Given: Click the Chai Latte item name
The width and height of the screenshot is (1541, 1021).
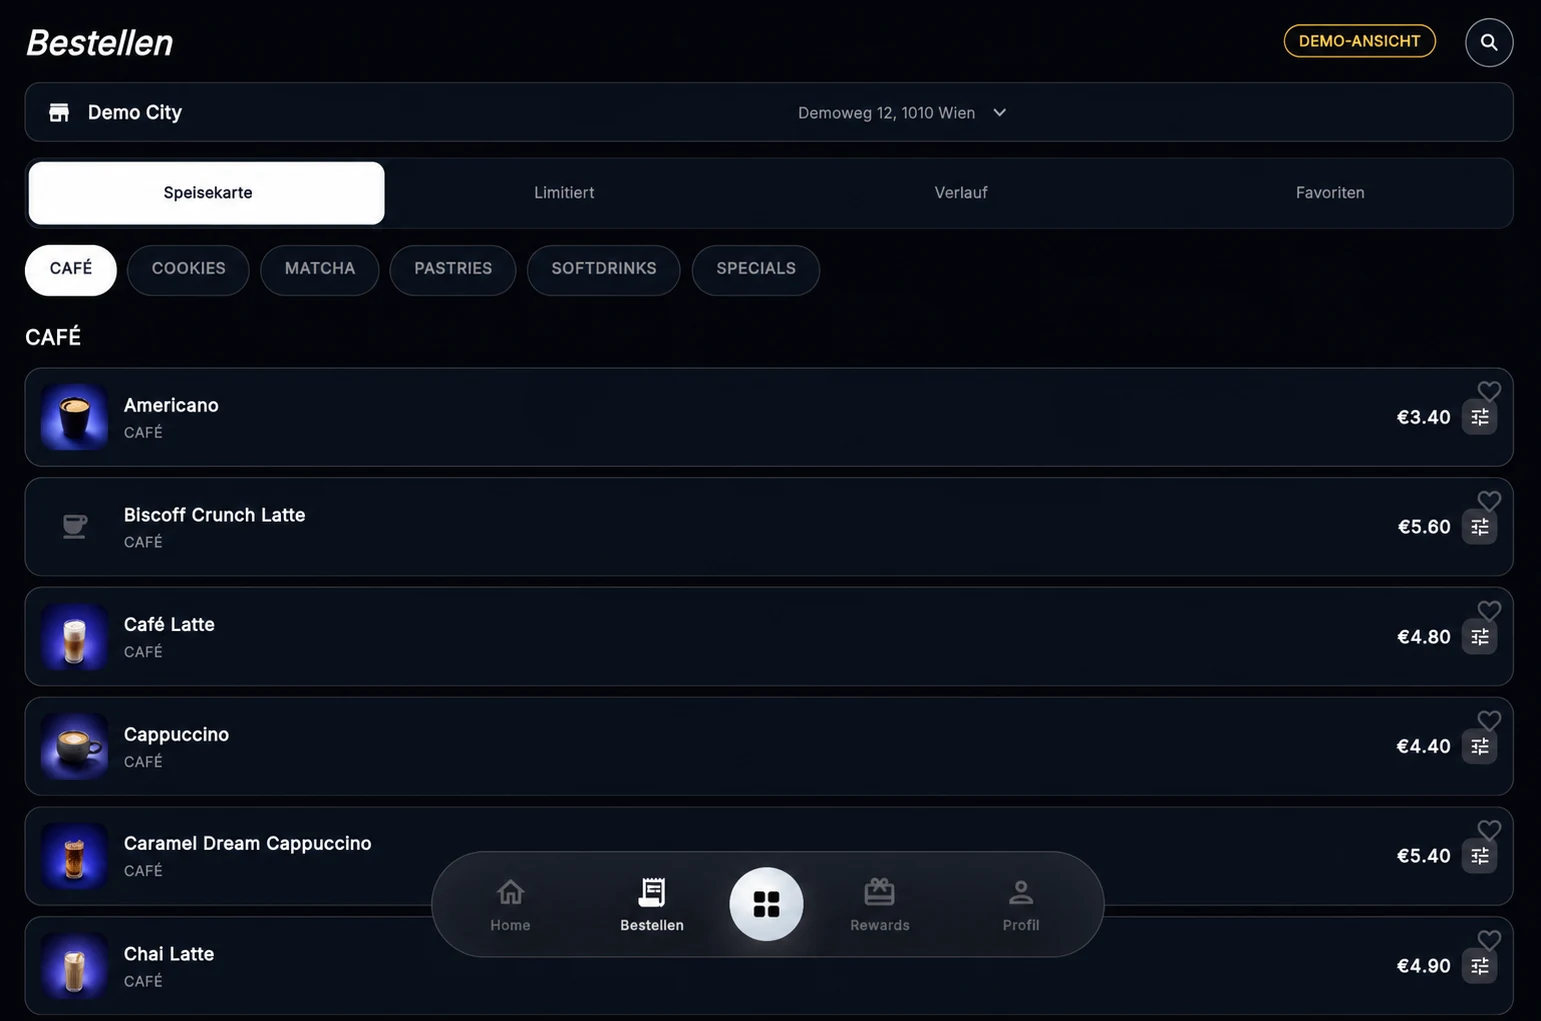Looking at the screenshot, I should 168,954.
